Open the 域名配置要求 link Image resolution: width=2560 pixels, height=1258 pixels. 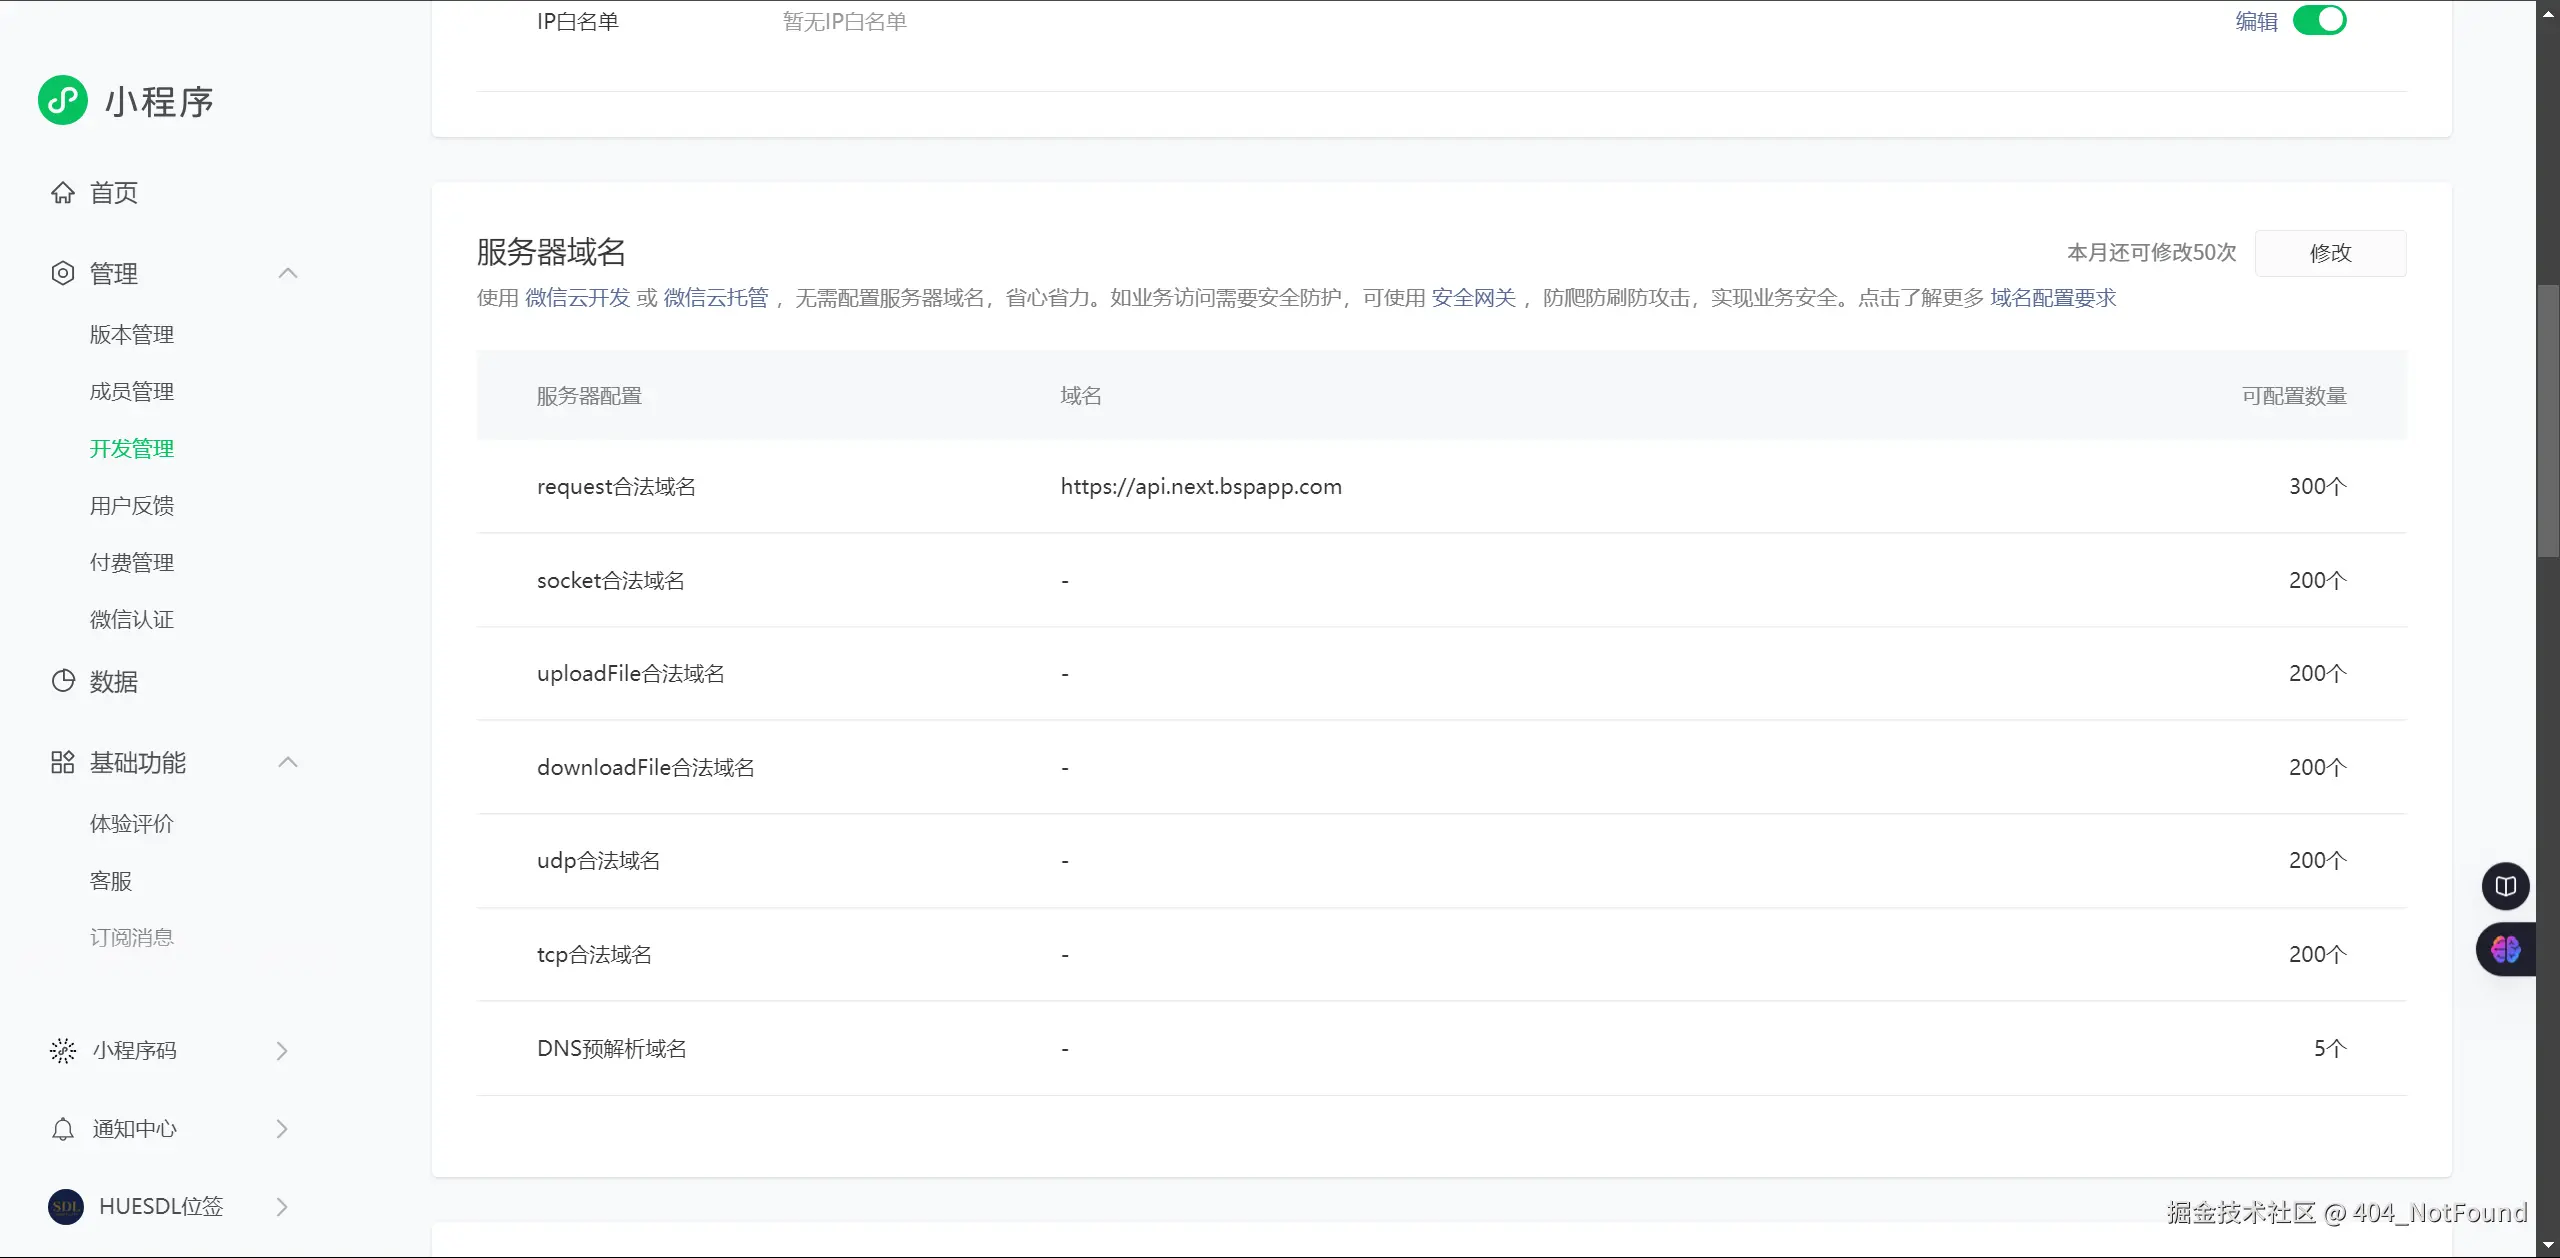pyautogui.click(x=2053, y=298)
